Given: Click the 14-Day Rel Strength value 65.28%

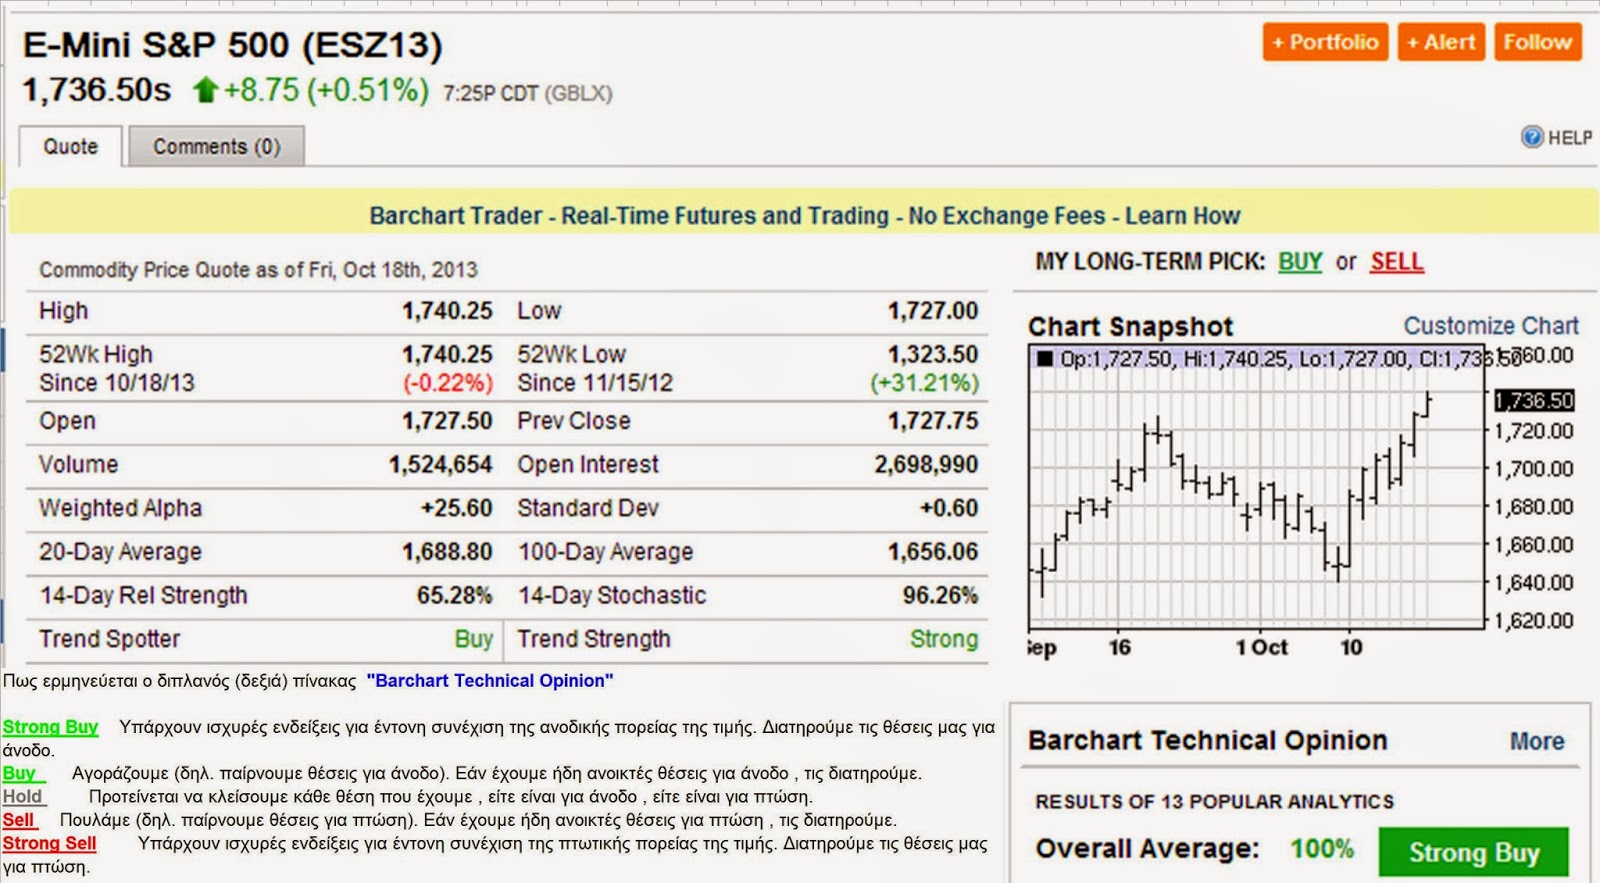Looking at the screenshot, I should pos(455,595).
